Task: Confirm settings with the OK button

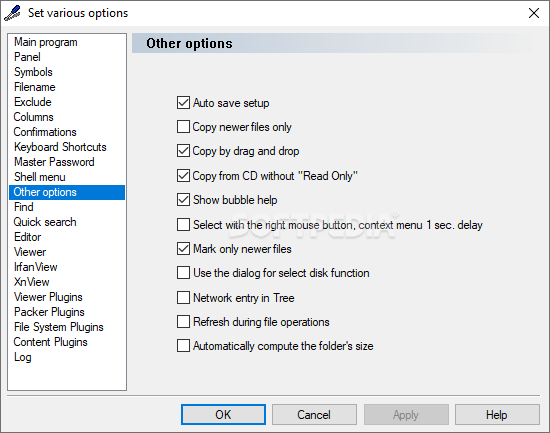Action: [x=223, y=415]
